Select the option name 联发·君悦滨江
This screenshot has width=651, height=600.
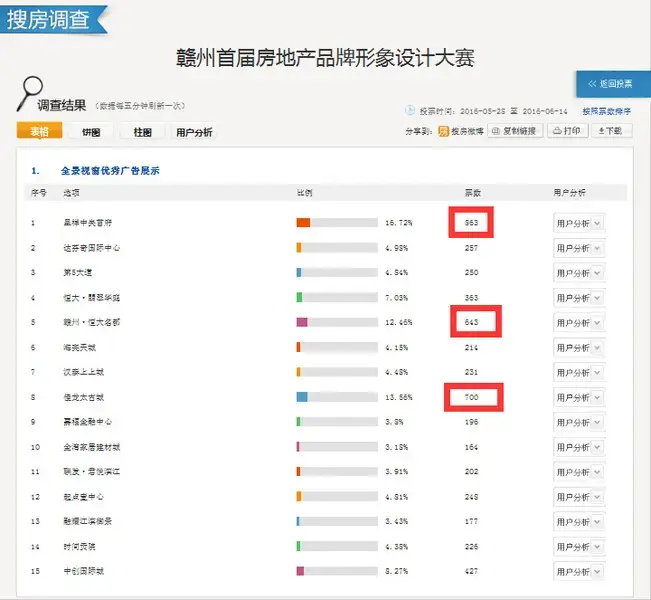(x=91, y=472)
